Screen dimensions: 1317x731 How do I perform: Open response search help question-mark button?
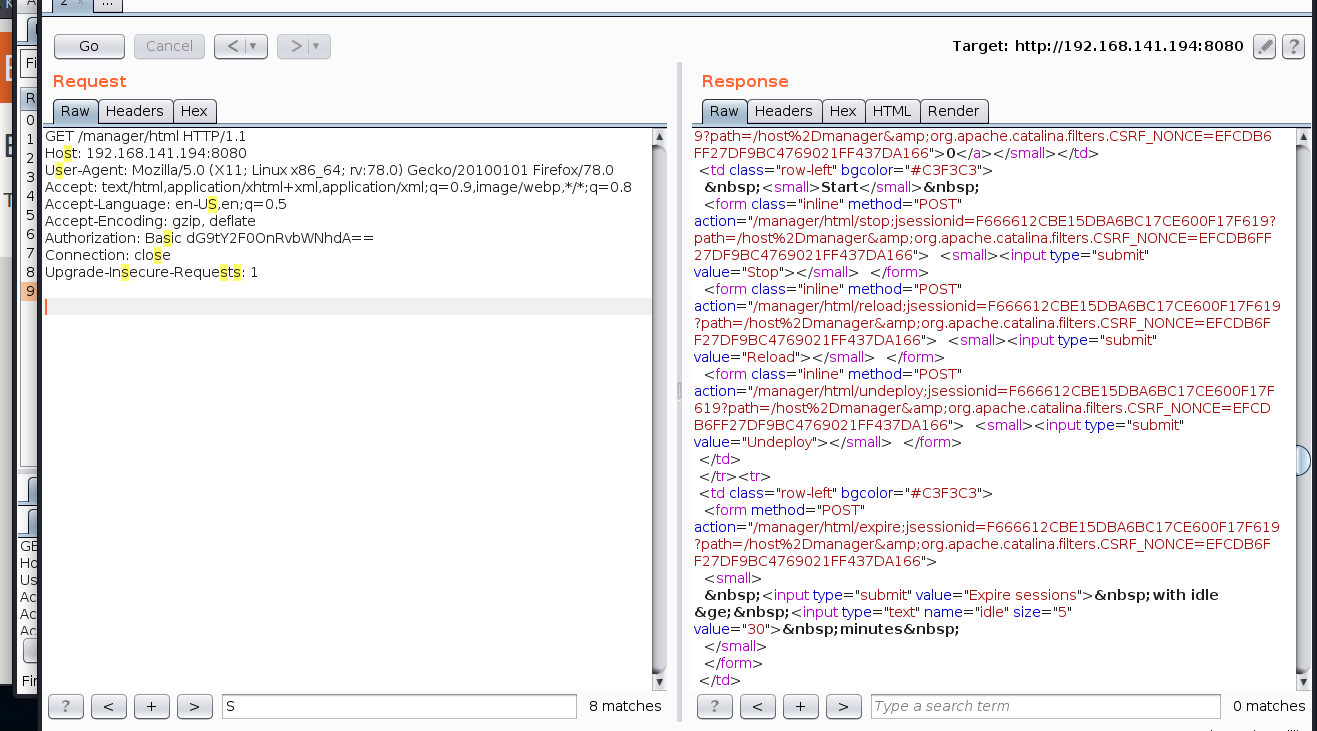click(714, 706)
